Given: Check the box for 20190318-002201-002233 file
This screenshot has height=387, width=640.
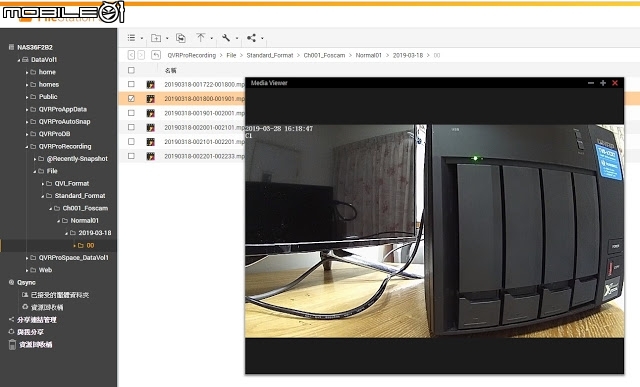Looking at the screenshot, I should tap(131, 156).
